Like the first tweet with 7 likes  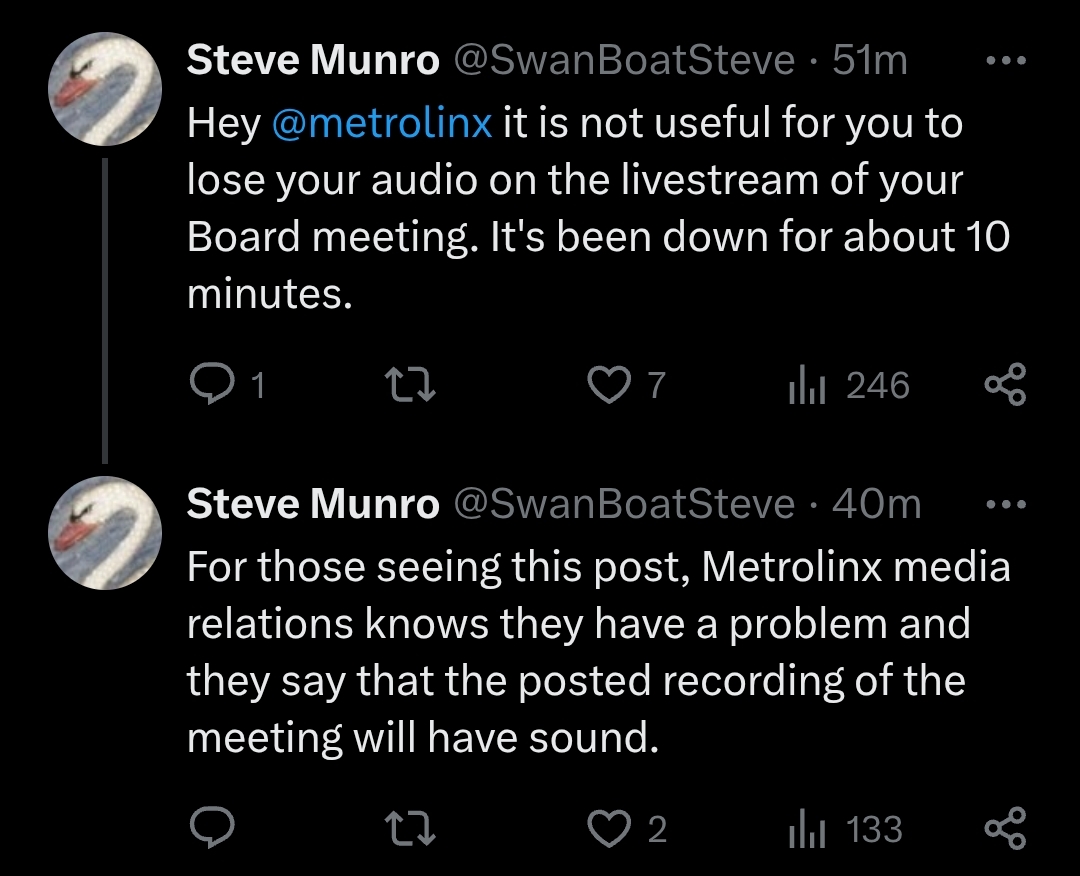coord(606,385)
